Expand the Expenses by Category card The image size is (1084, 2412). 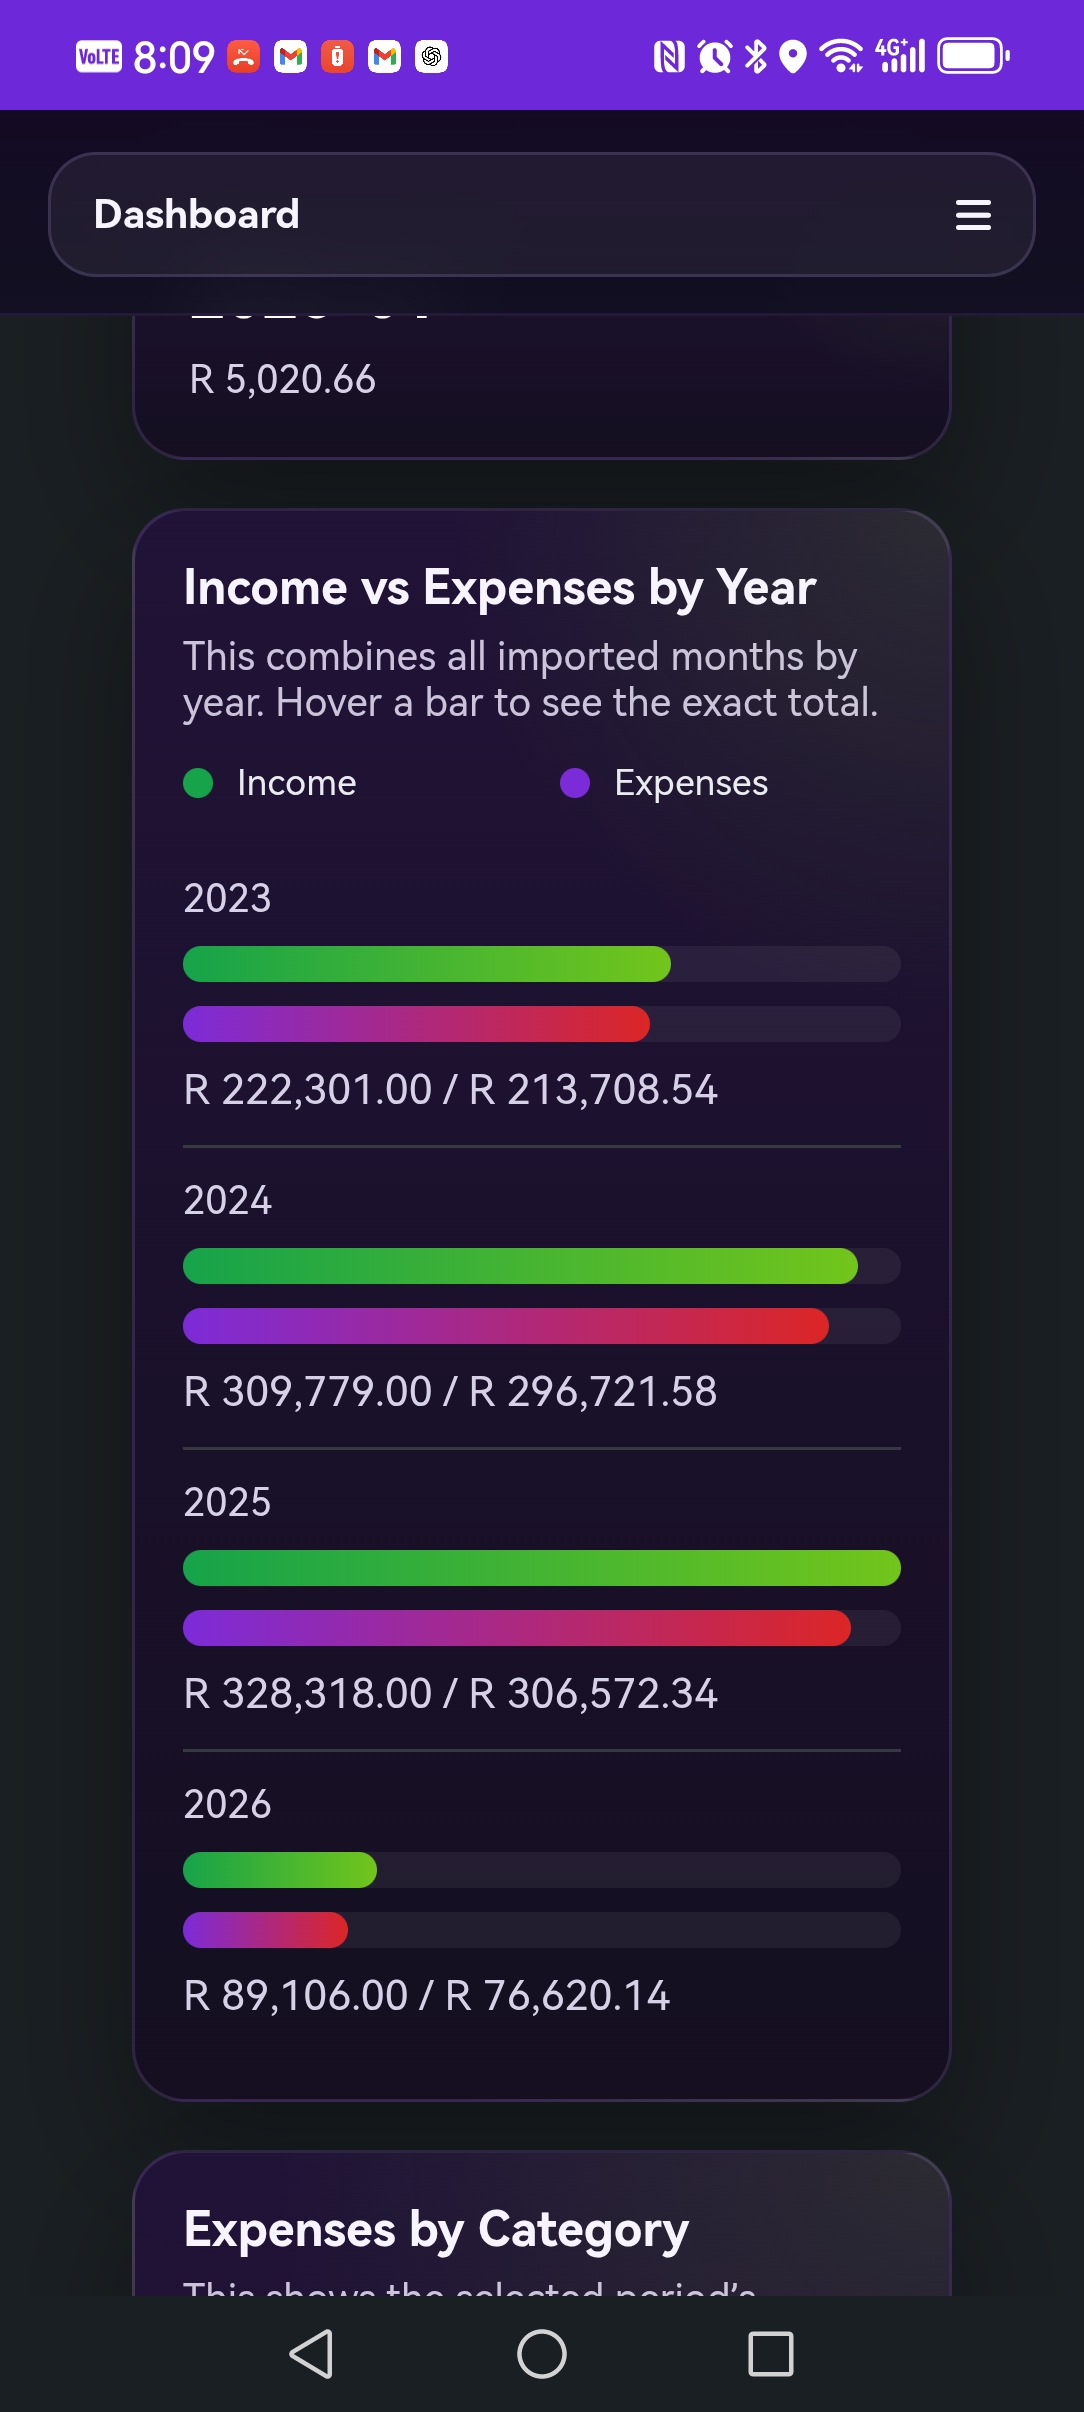pyautogui.click(x=436, y=2227)
